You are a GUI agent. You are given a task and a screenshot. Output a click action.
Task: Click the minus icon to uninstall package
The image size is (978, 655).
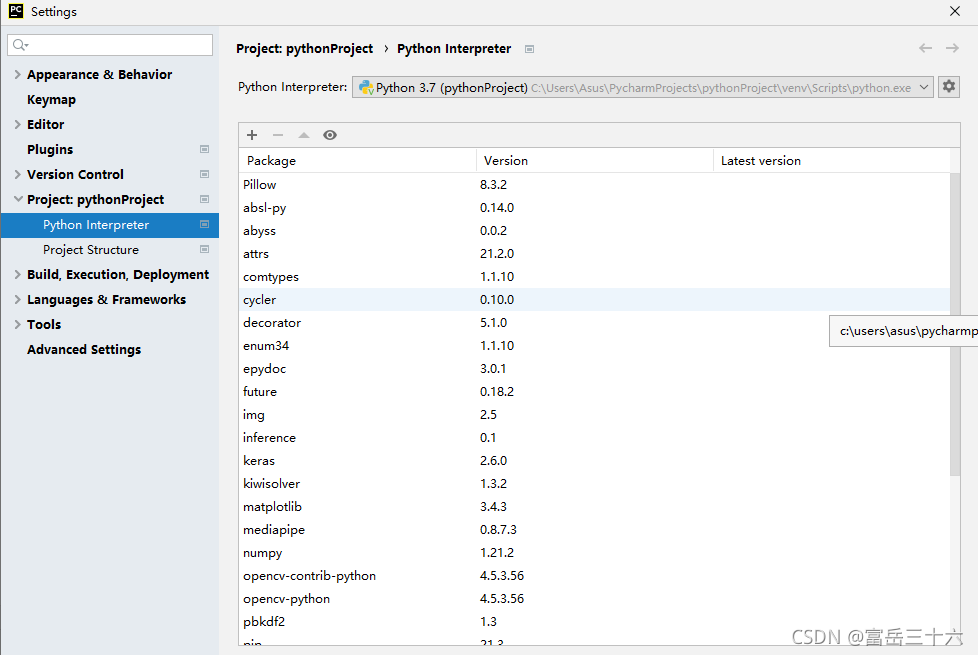coord(278,135)
